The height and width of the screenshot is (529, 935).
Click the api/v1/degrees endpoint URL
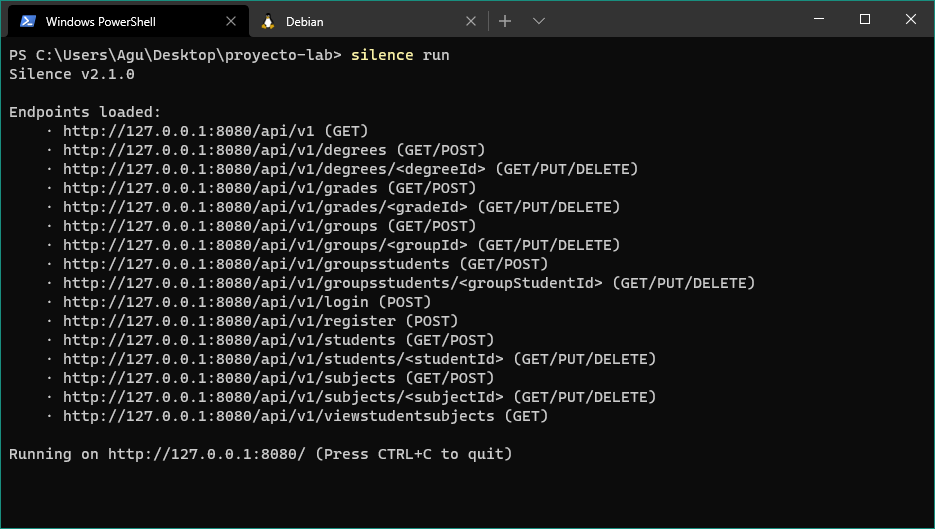click(x=225, y=150)
